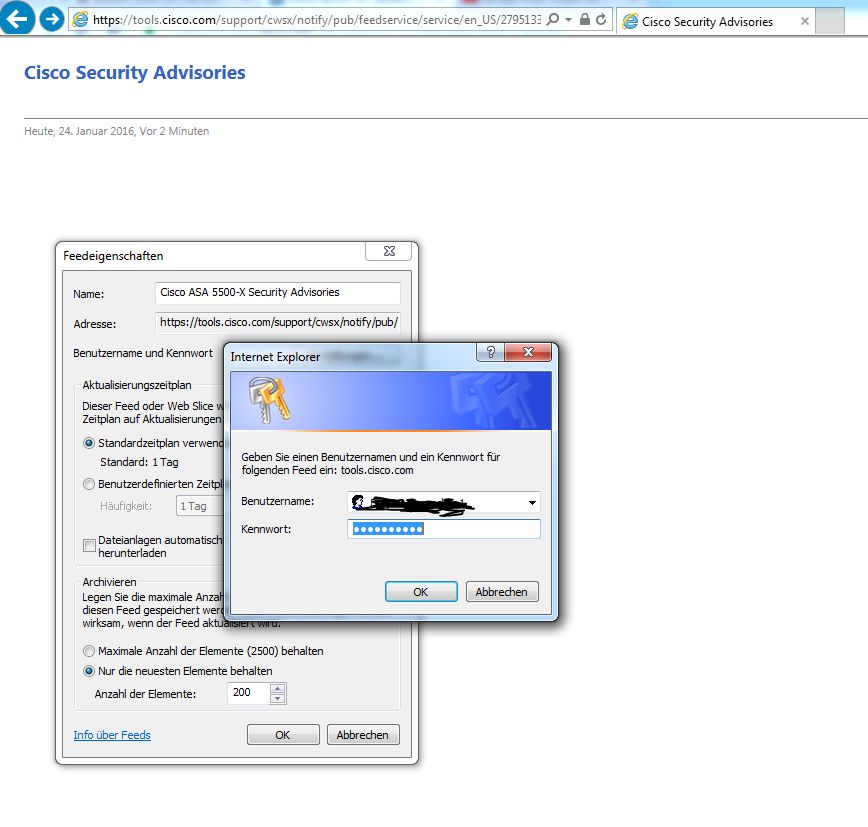Screen dimensions: 868x827
Task: Expand the Benutzername dropdown arrow
Action: point(532,503)
